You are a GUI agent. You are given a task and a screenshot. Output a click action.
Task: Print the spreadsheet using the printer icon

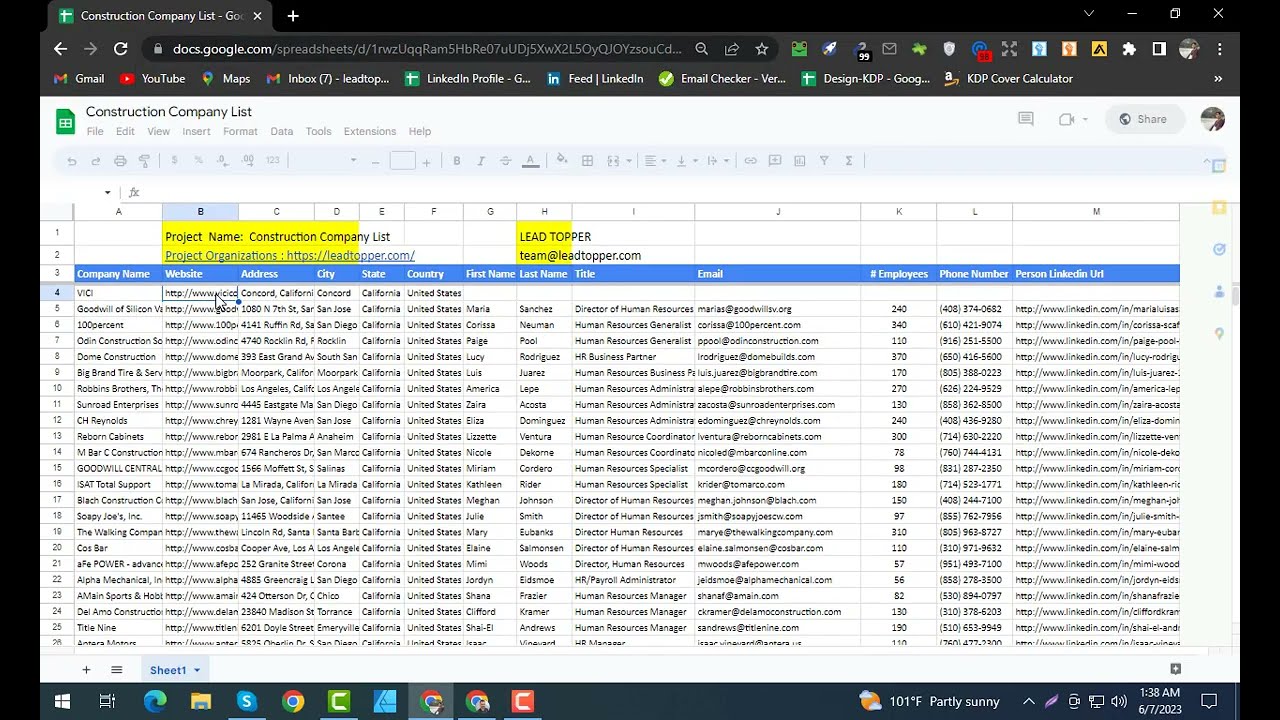[x=120, y=161]
